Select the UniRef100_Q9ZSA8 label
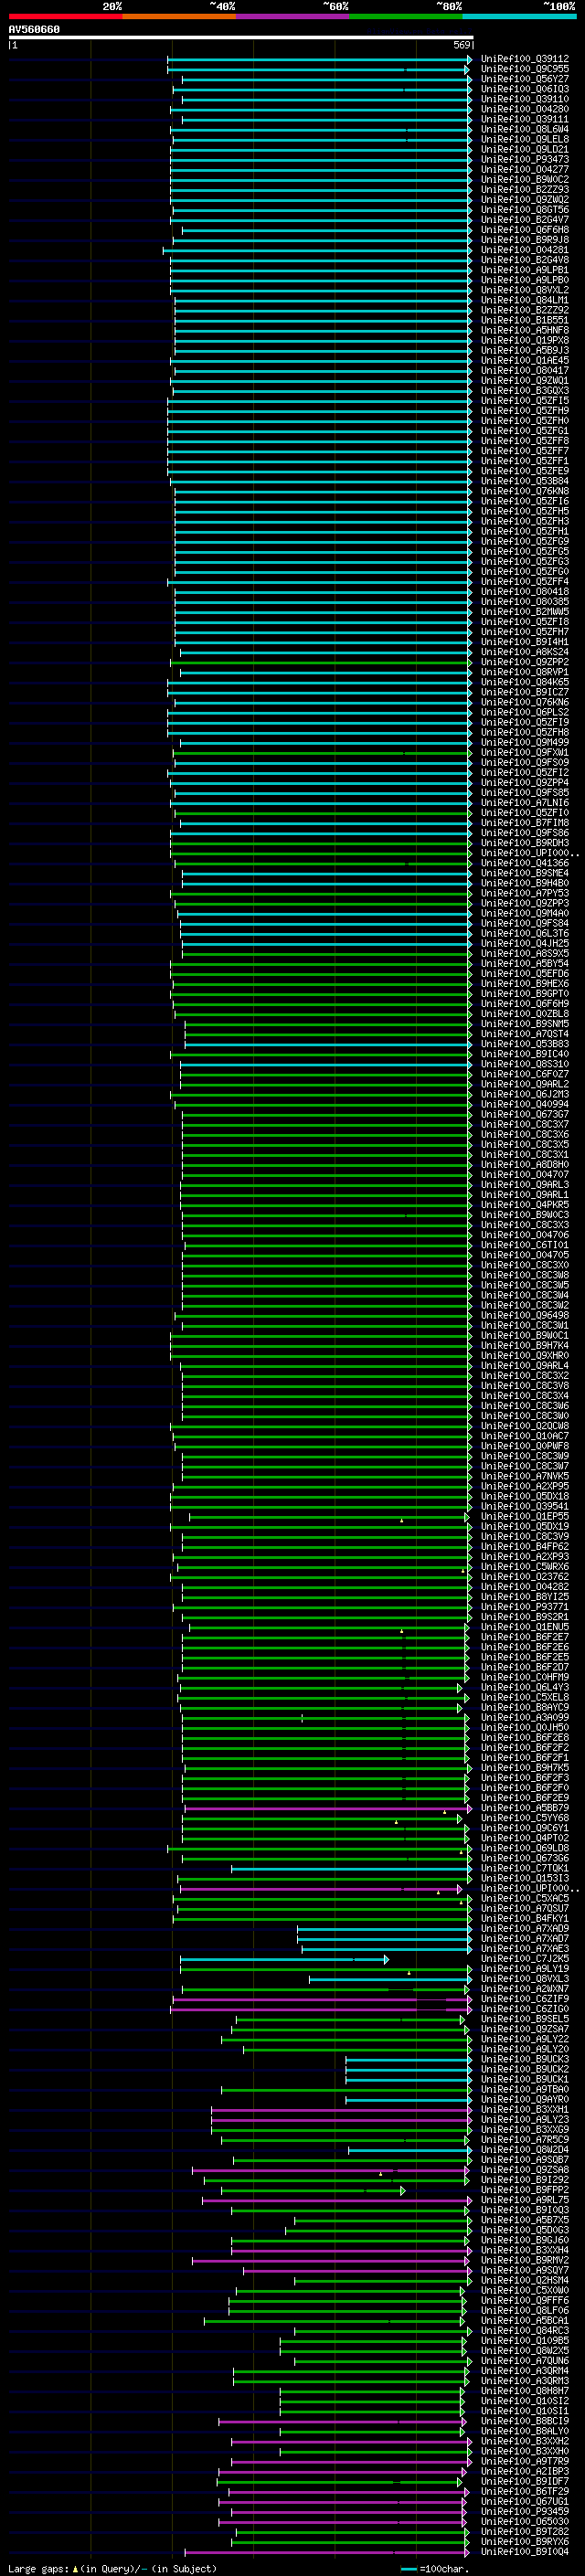The height and width of the screenshot is (2576, 585). (525, 2169)
